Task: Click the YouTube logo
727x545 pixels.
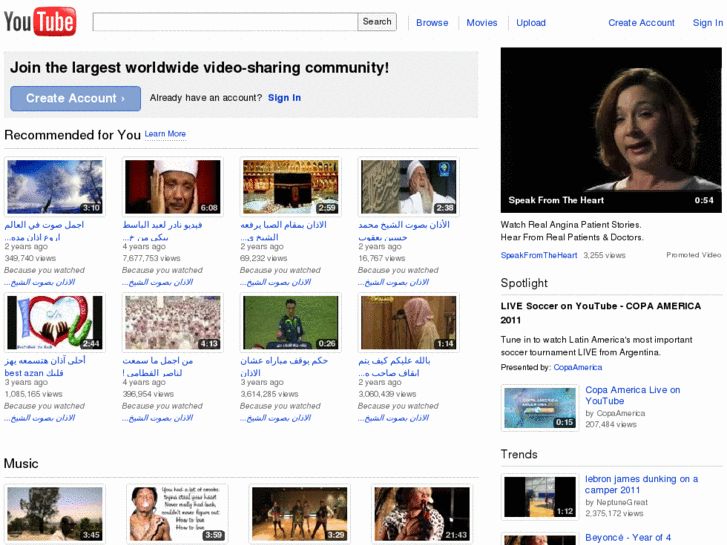Action: [40, 21]
